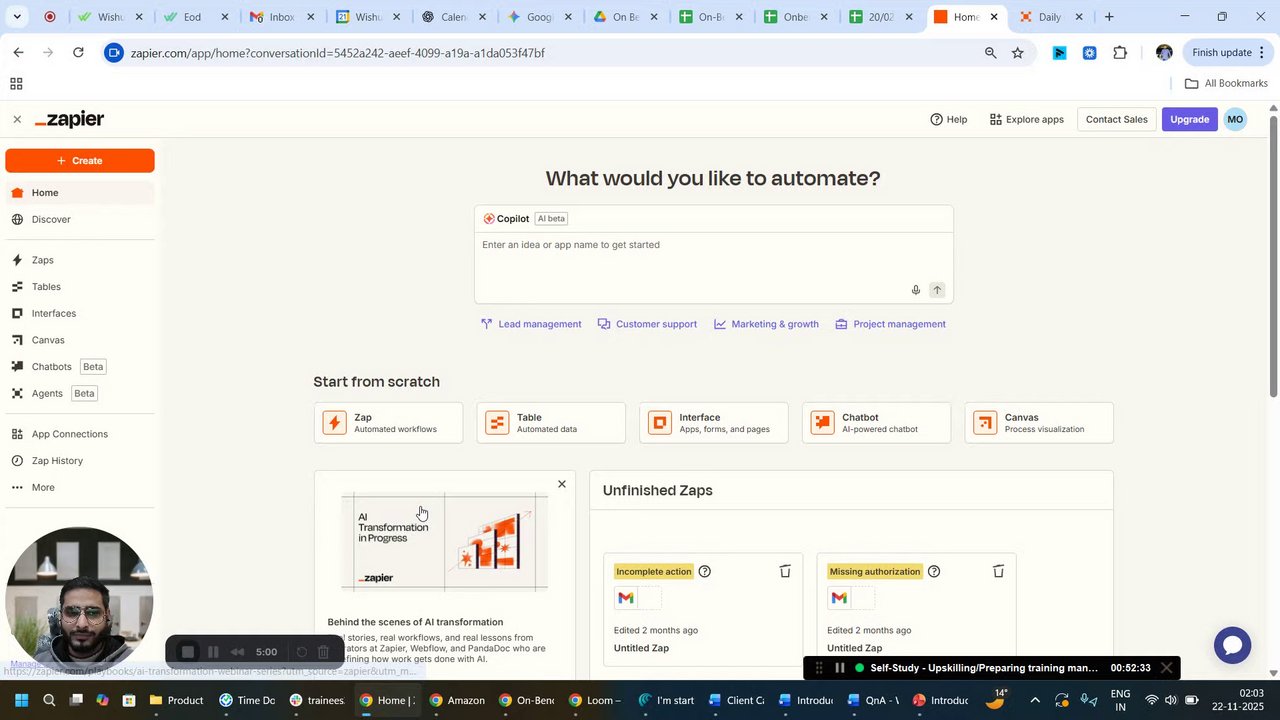
Task: Click the Contact Sales button
Action: [x=1116, y=119]
